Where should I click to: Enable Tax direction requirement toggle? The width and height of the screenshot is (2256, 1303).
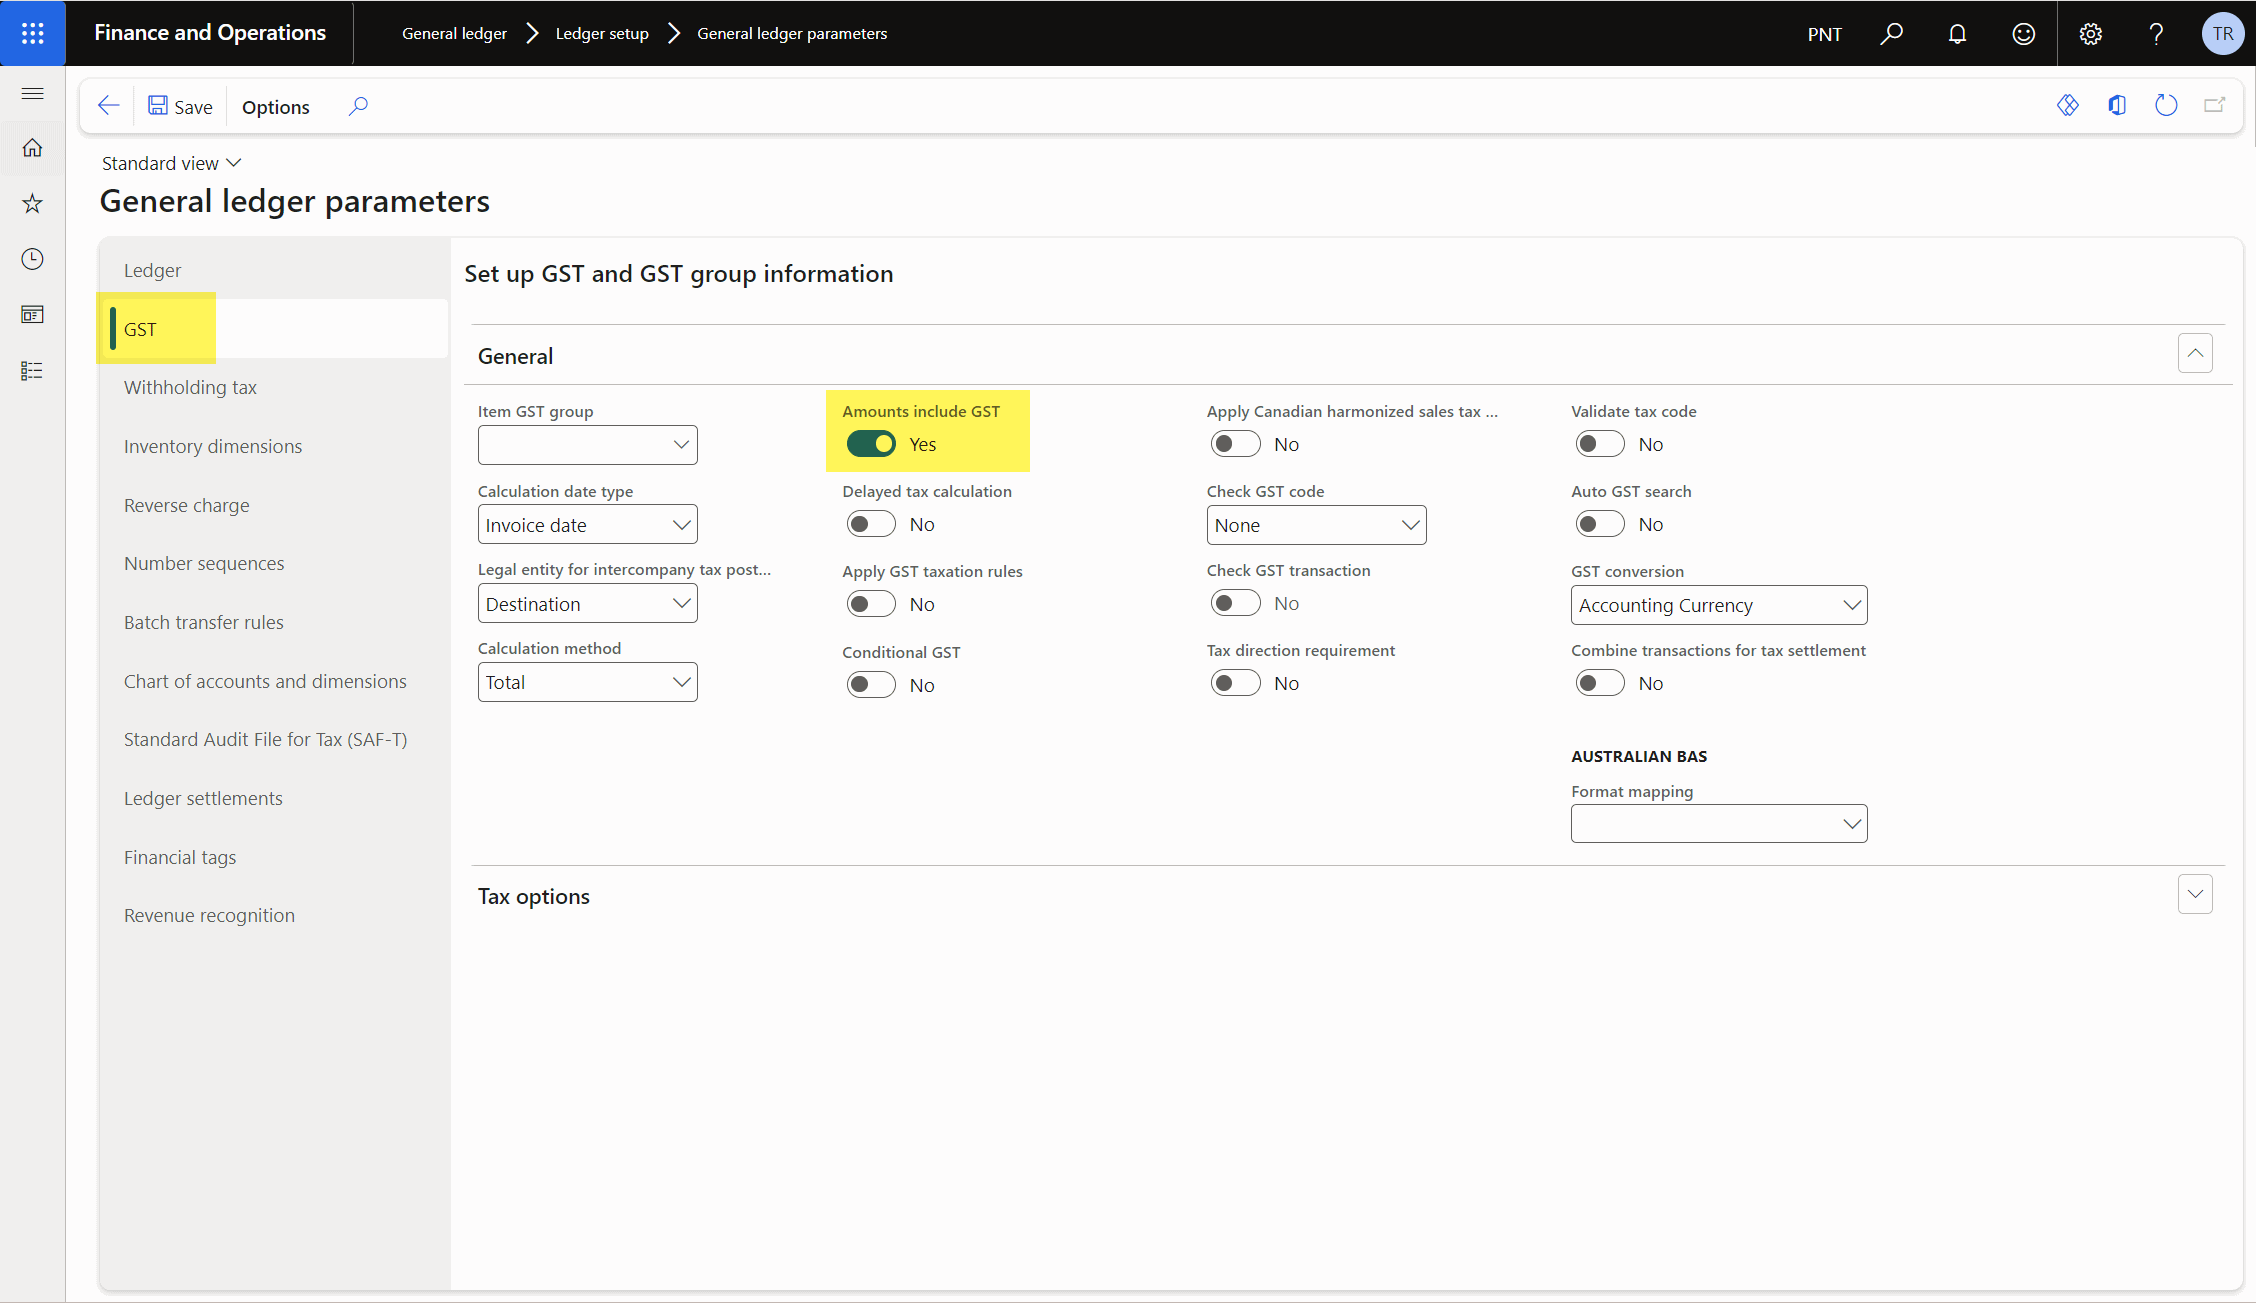(1235, 683)
